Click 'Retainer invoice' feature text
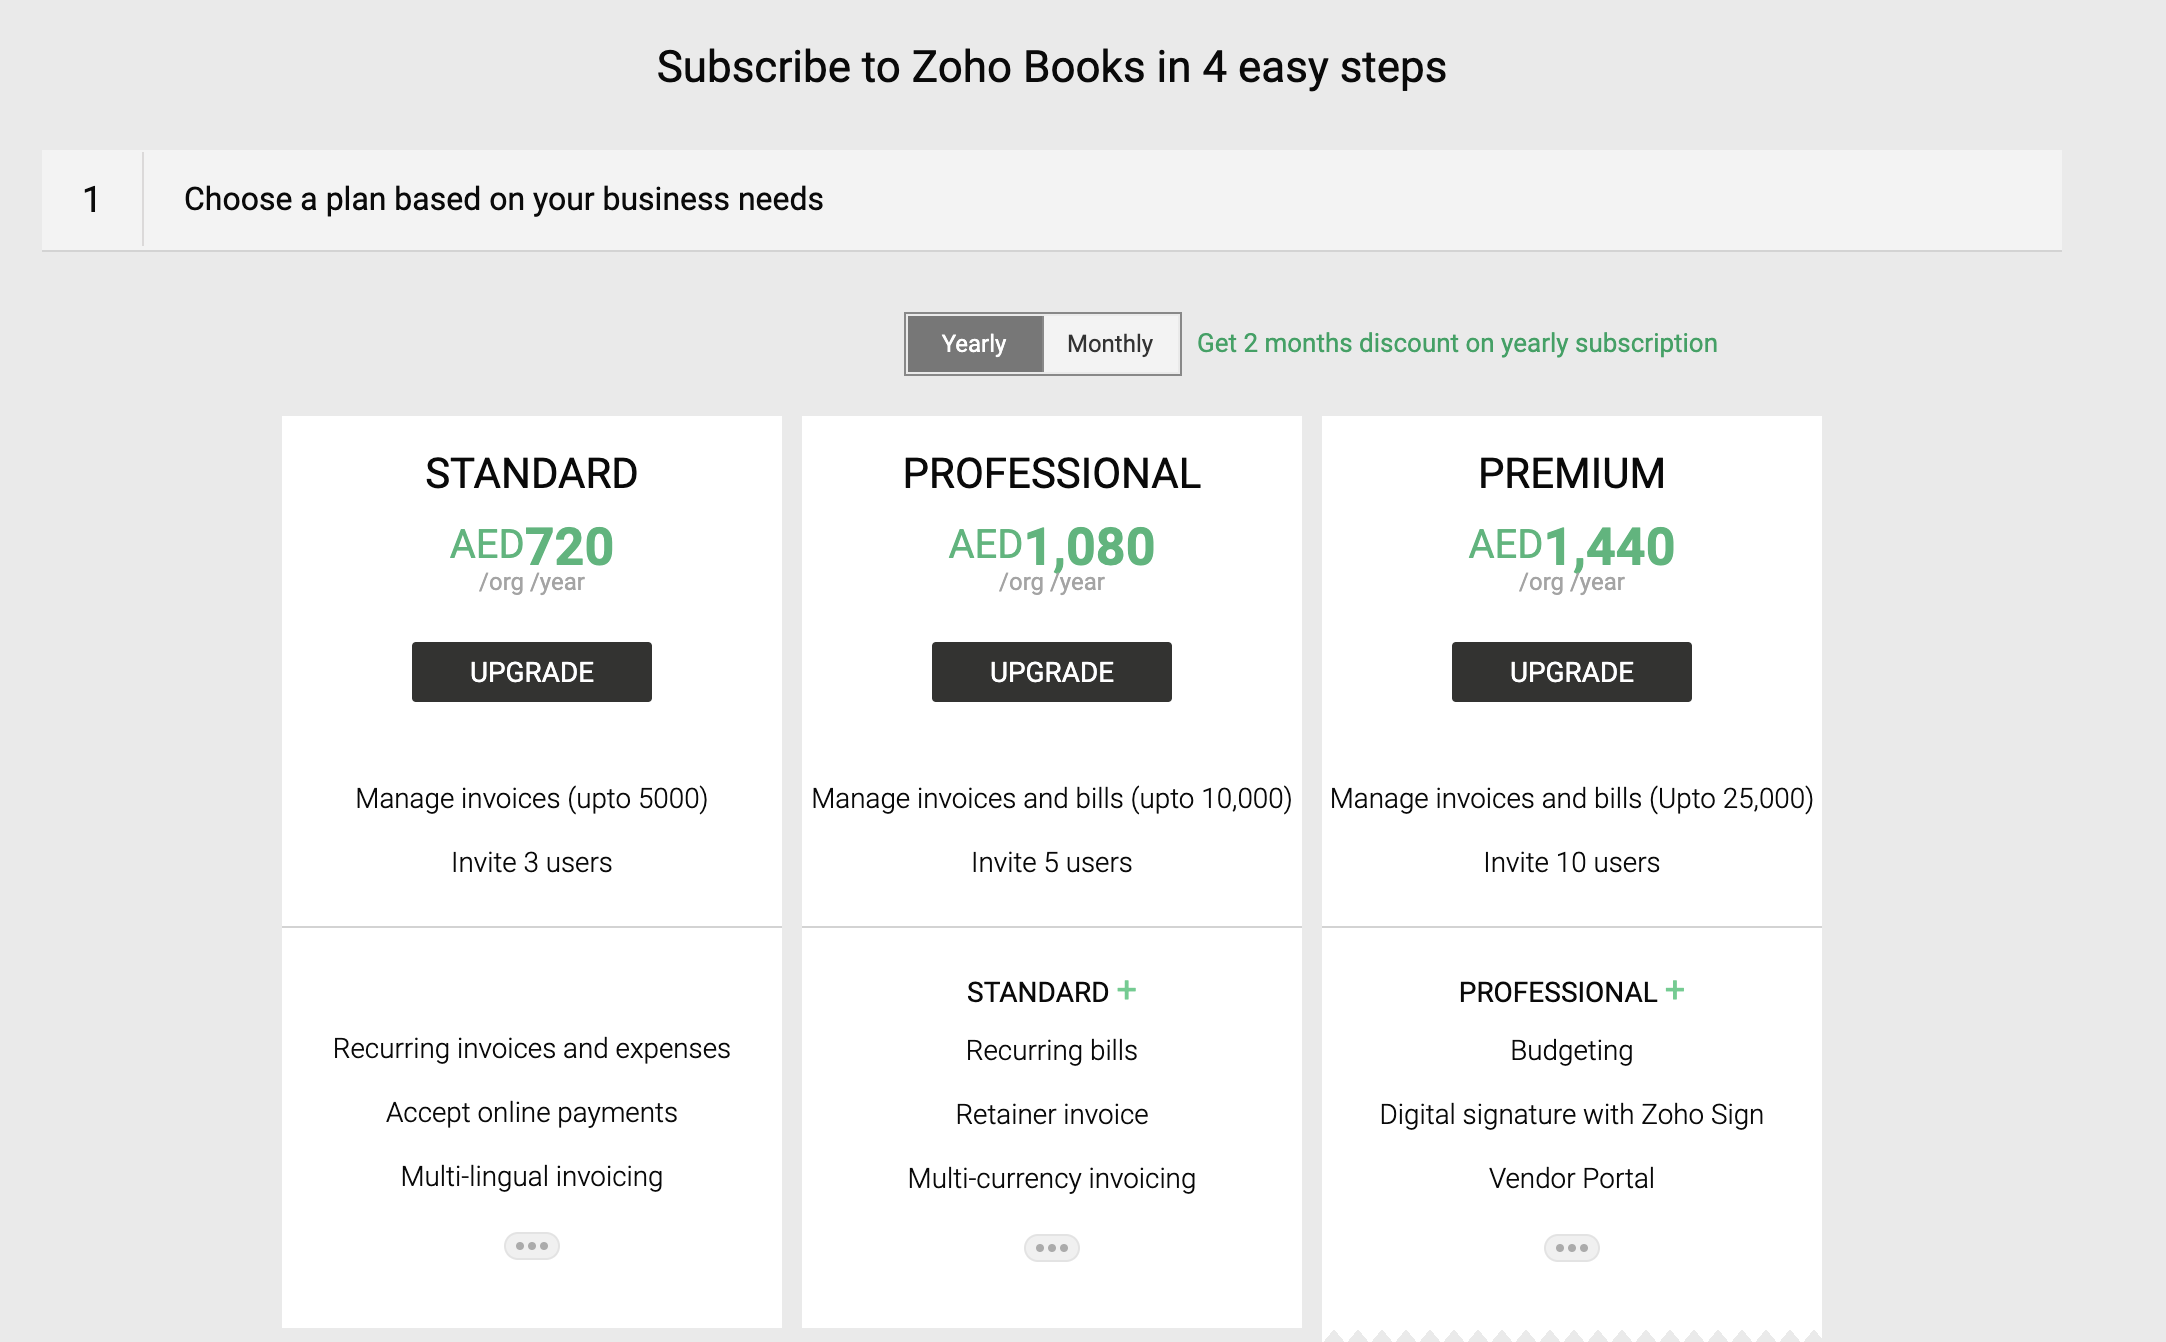 pyautogui.click(x=1051, y=1114)
